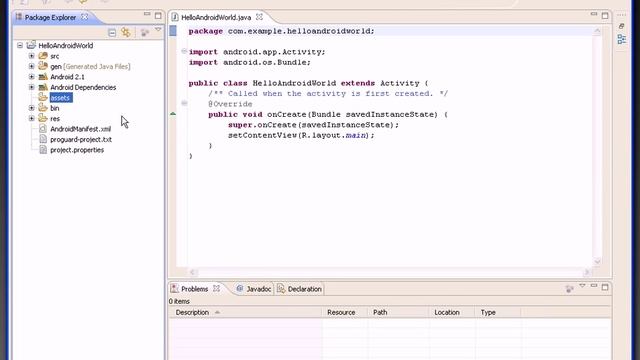The width and height of the screenshot is (640, 360).
Task: Maximize the Package Explorer view
Action: [x=158, y=16]
